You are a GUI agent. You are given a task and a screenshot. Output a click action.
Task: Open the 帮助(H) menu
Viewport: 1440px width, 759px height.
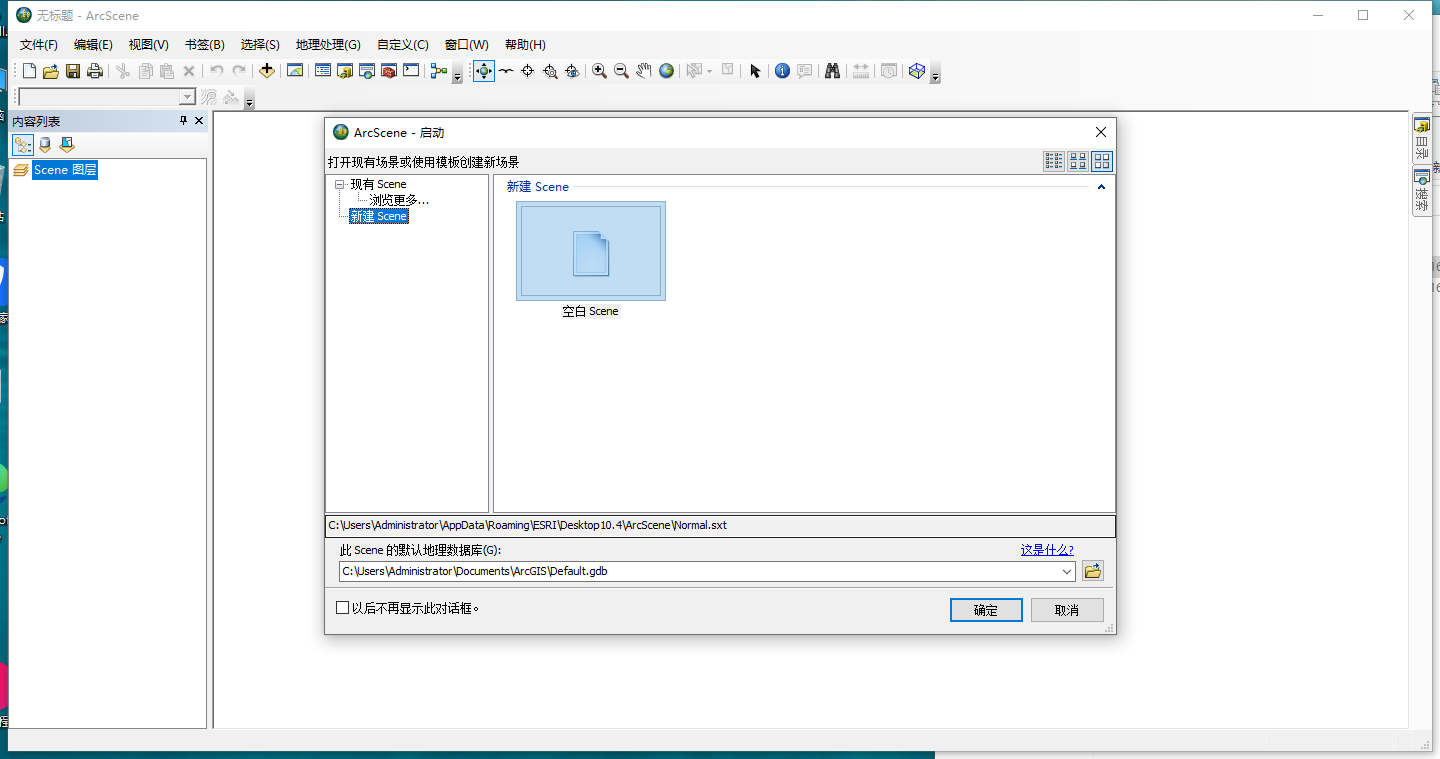[x=525, y=45]
